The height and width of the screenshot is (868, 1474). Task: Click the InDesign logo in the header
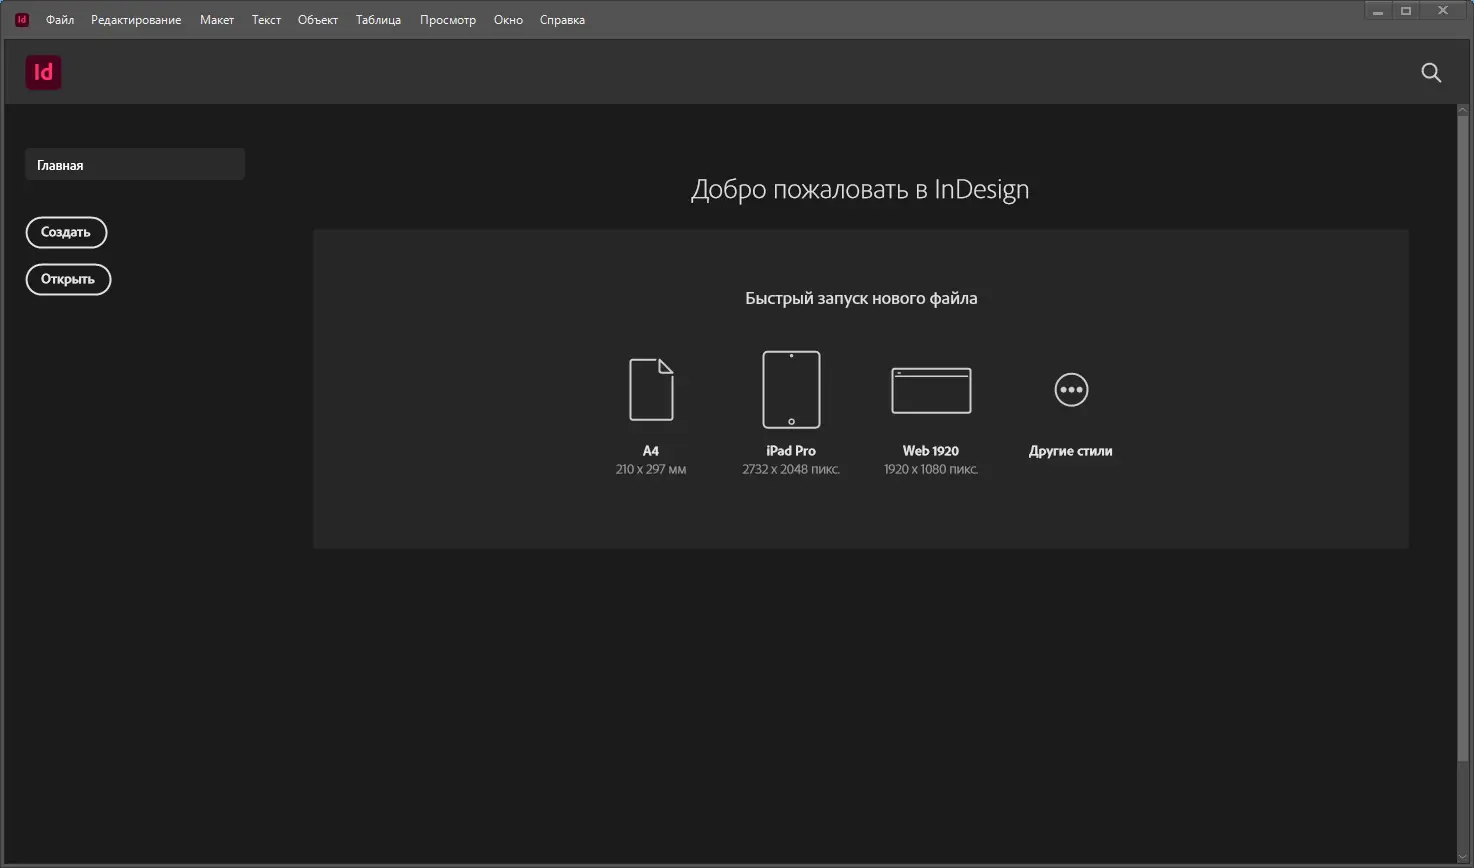pyautogui.click(x=43, y=72)
